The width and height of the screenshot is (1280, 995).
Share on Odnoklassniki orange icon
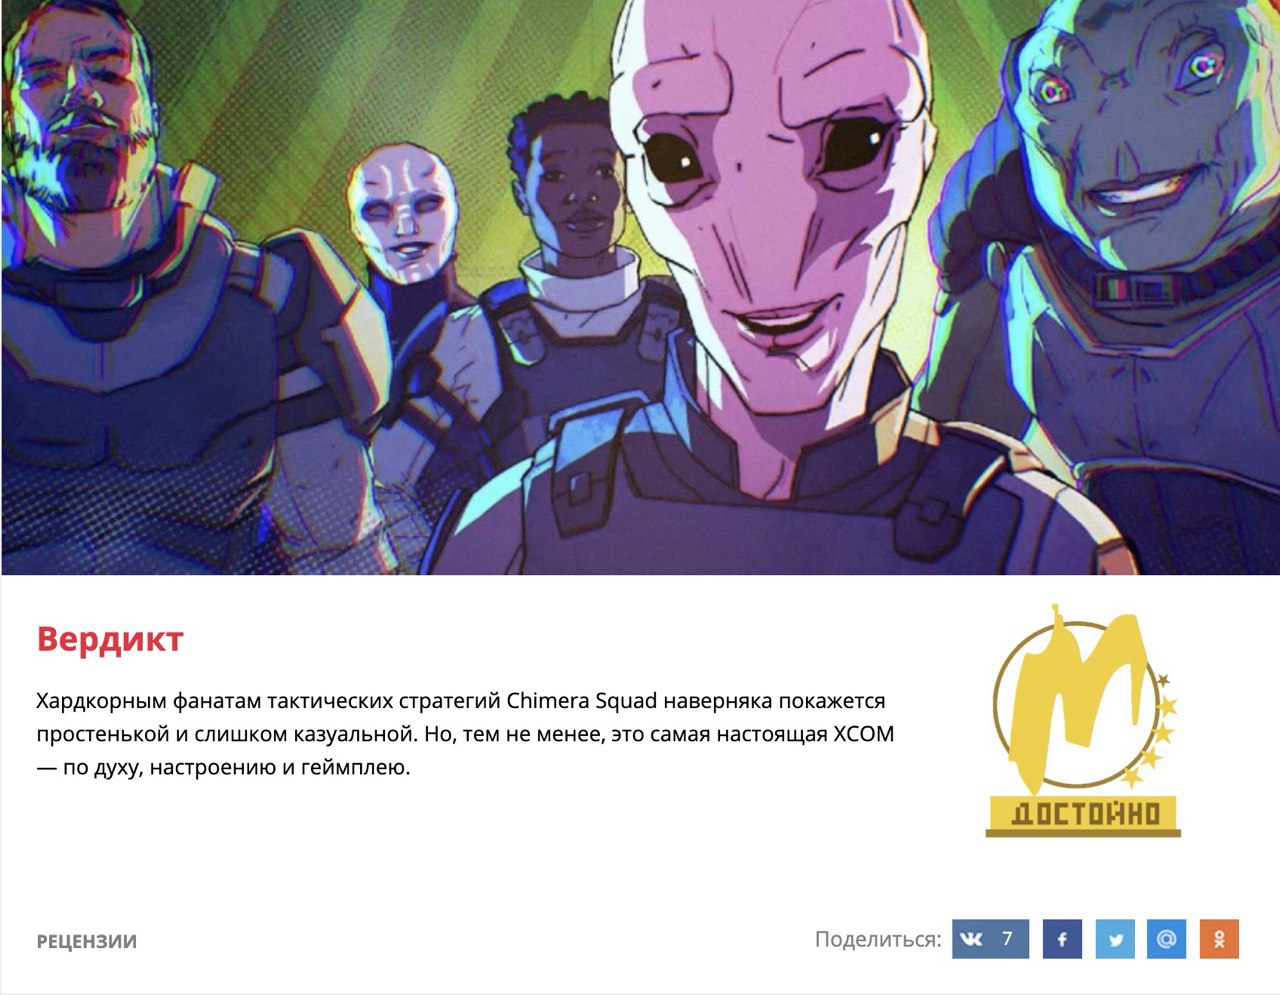(1219, 939)
